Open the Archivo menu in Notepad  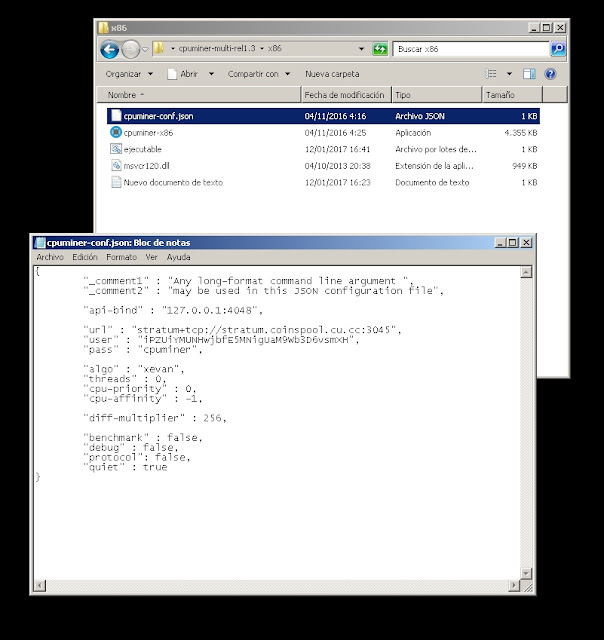[x=50, y=257]
